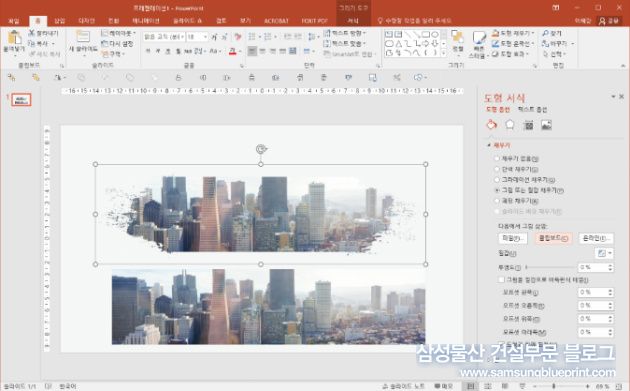Image resolution: width=630 pixels, height=391 pixels.
Task: Open the File (파일) tab
Action: click(x=14, y=21)
